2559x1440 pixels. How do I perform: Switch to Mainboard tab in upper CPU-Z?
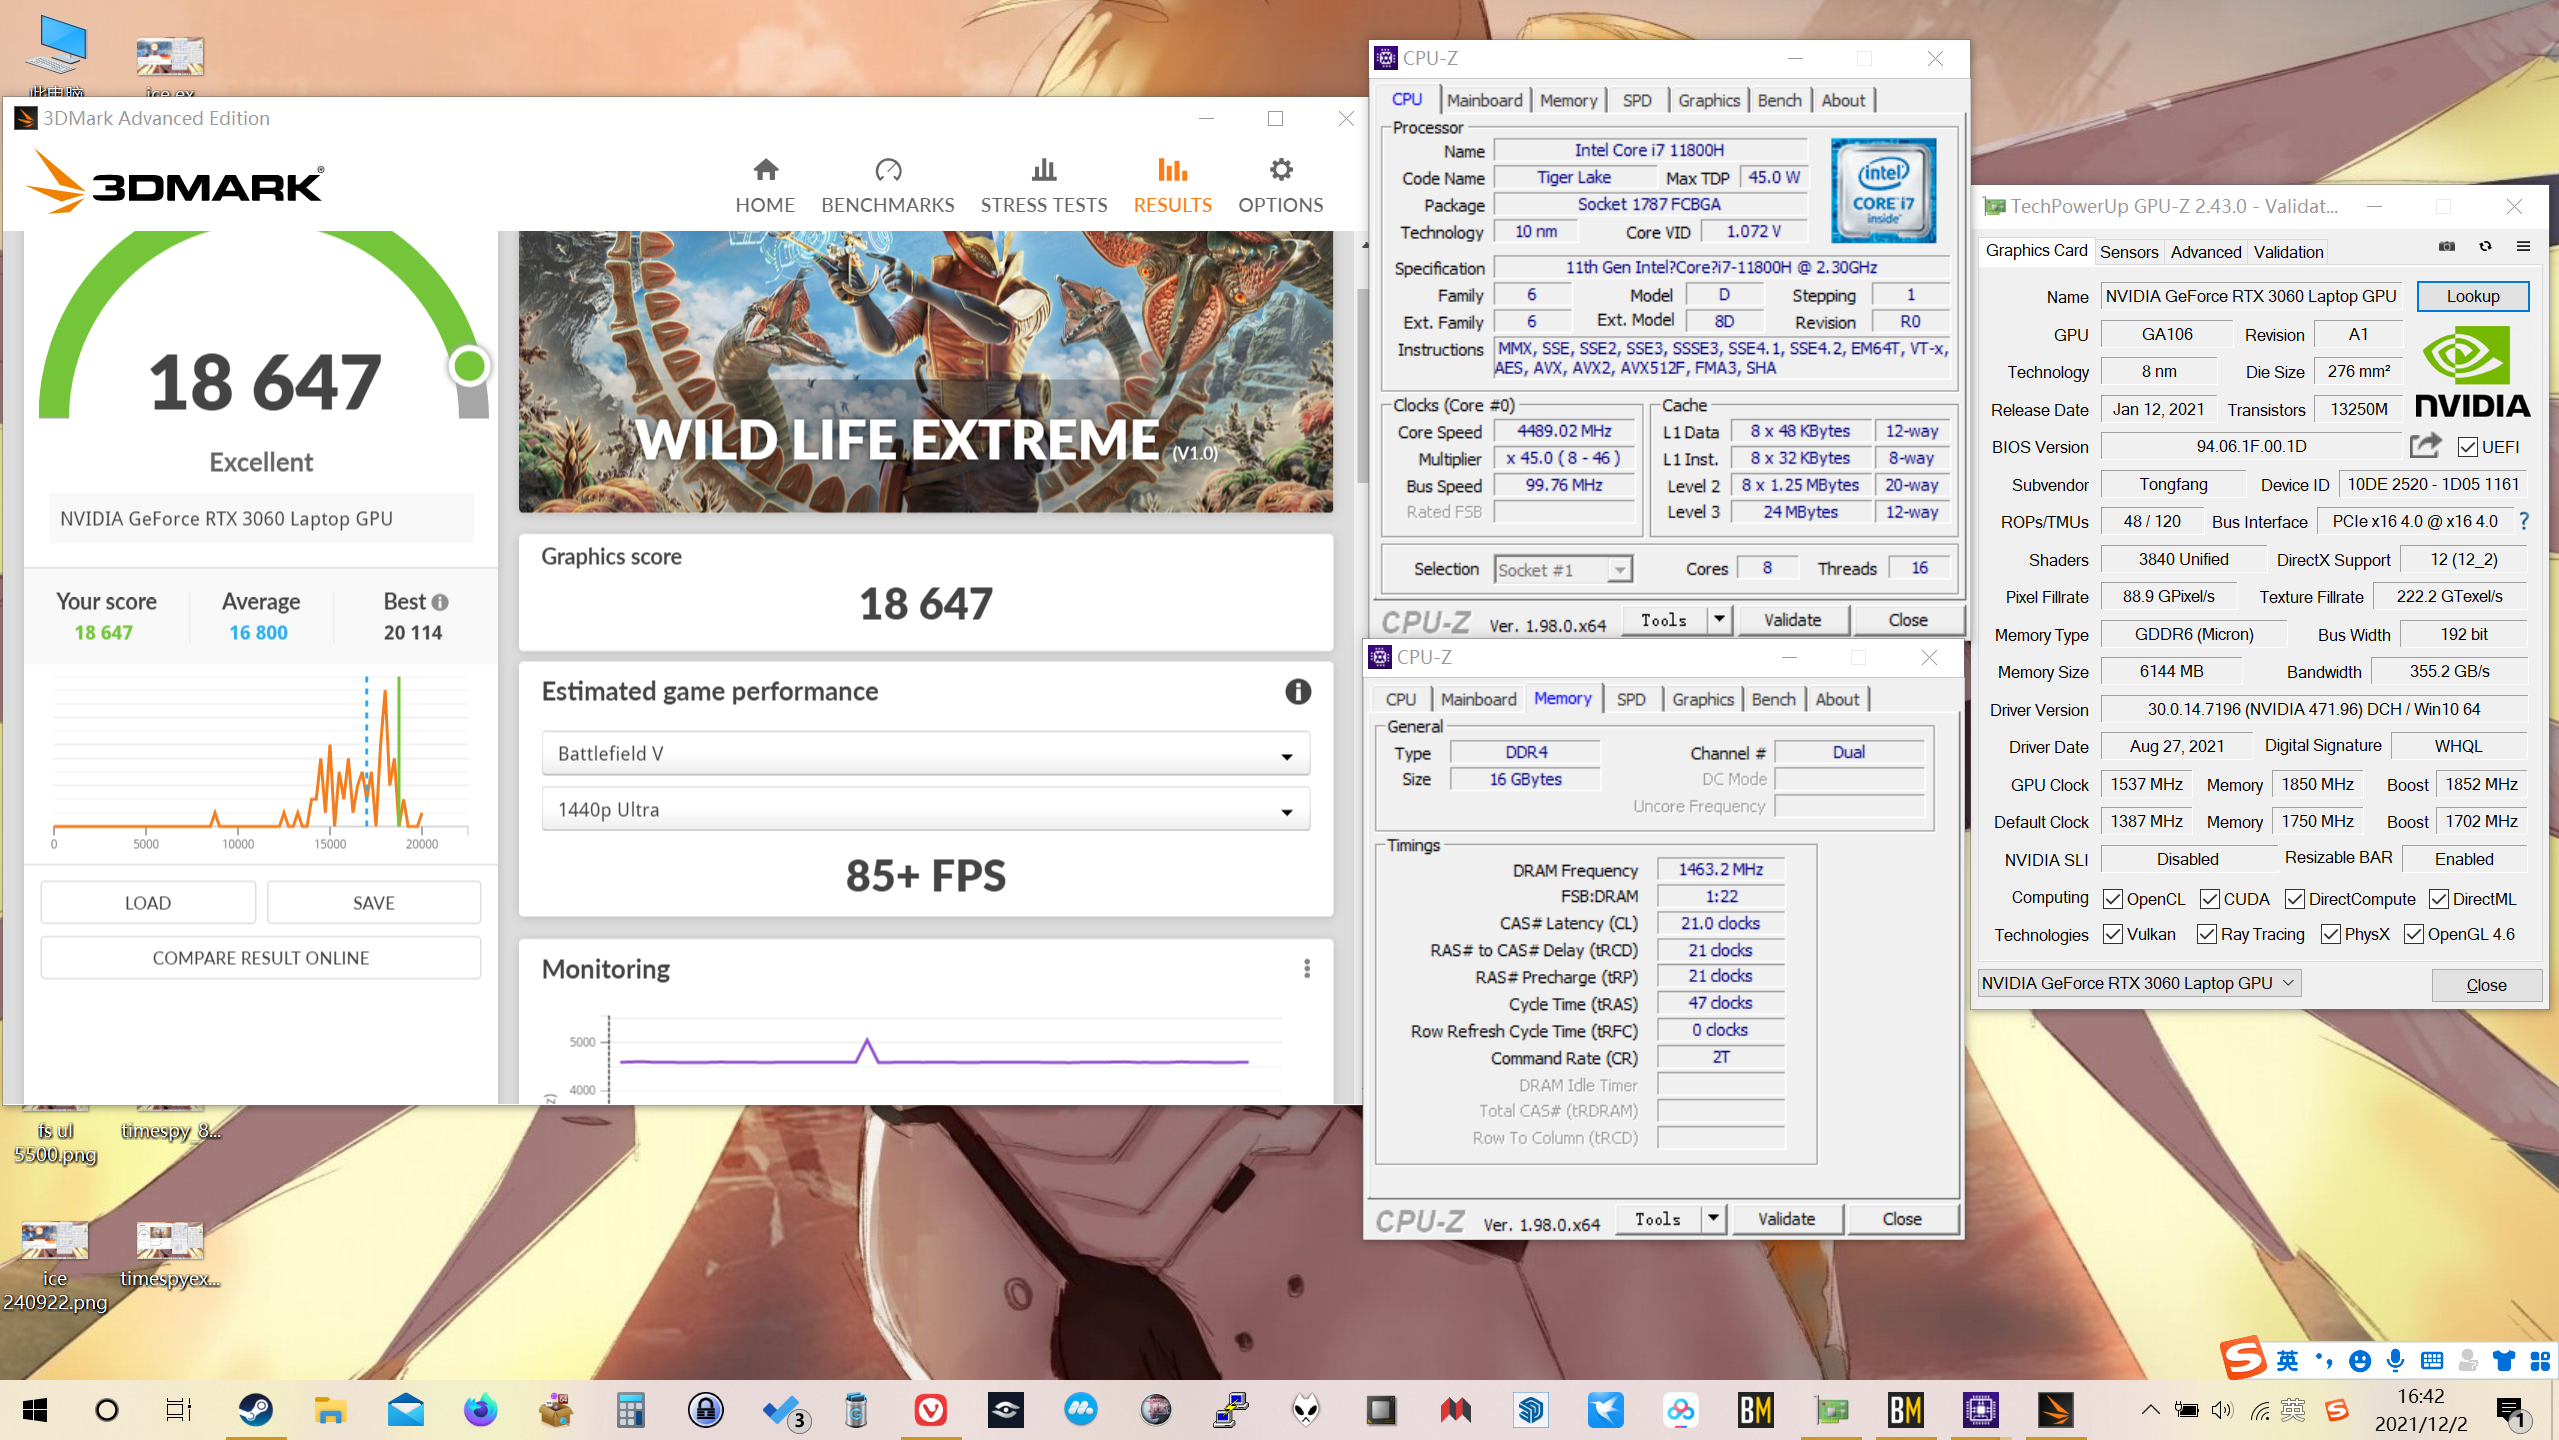(1484, 100)
